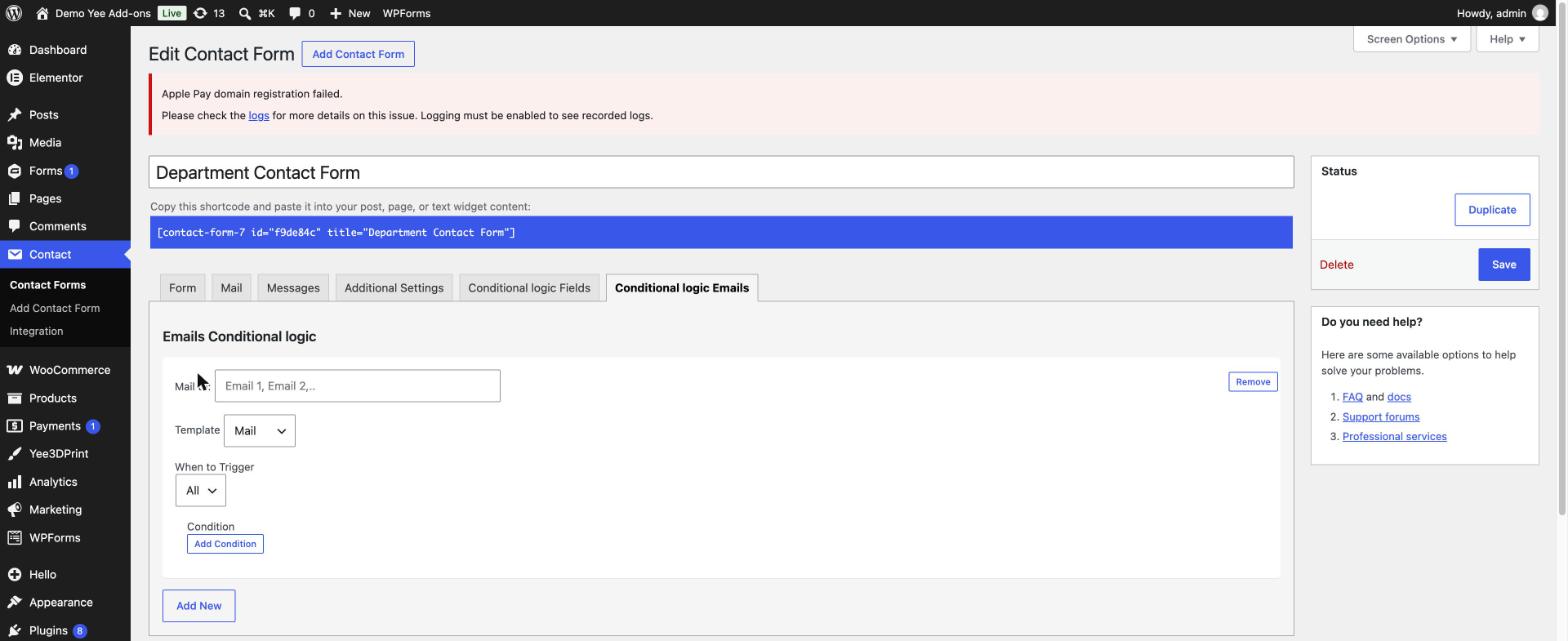
Task: Click the Add New button
Action: pos(199,606)
